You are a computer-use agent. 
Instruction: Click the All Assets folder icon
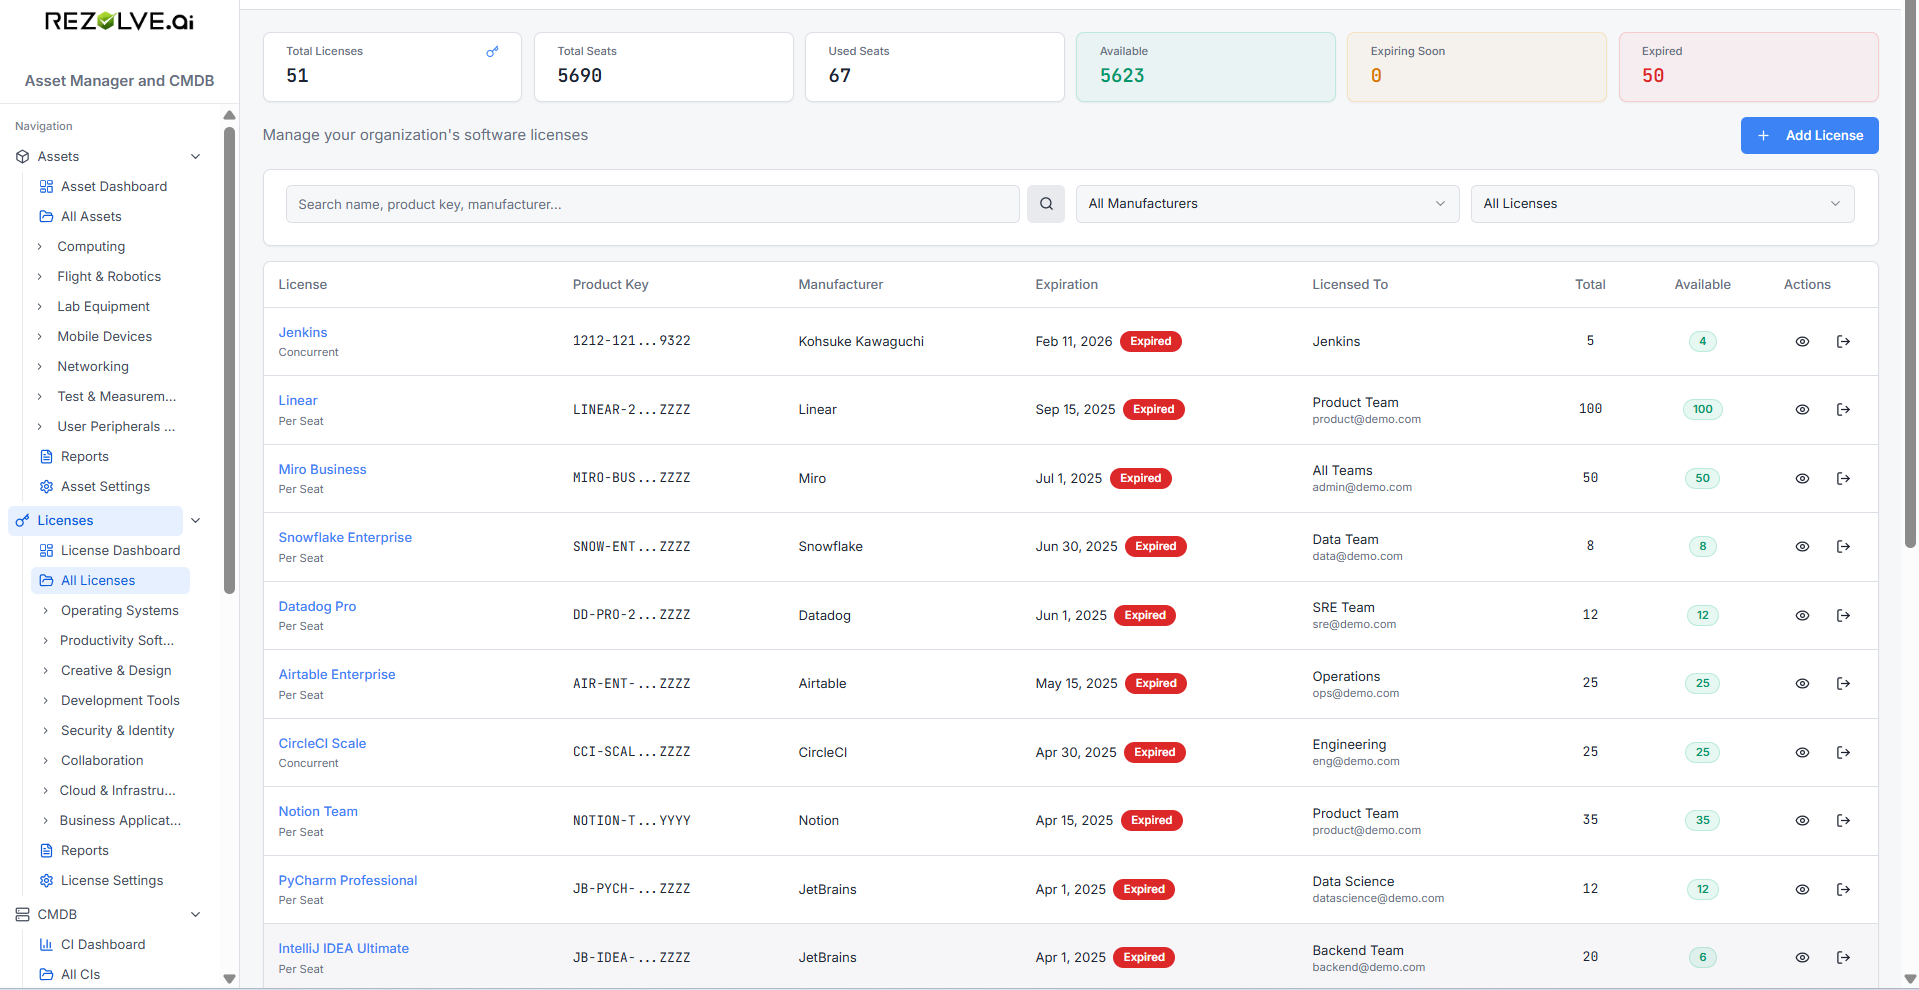(x=46, y=217)
